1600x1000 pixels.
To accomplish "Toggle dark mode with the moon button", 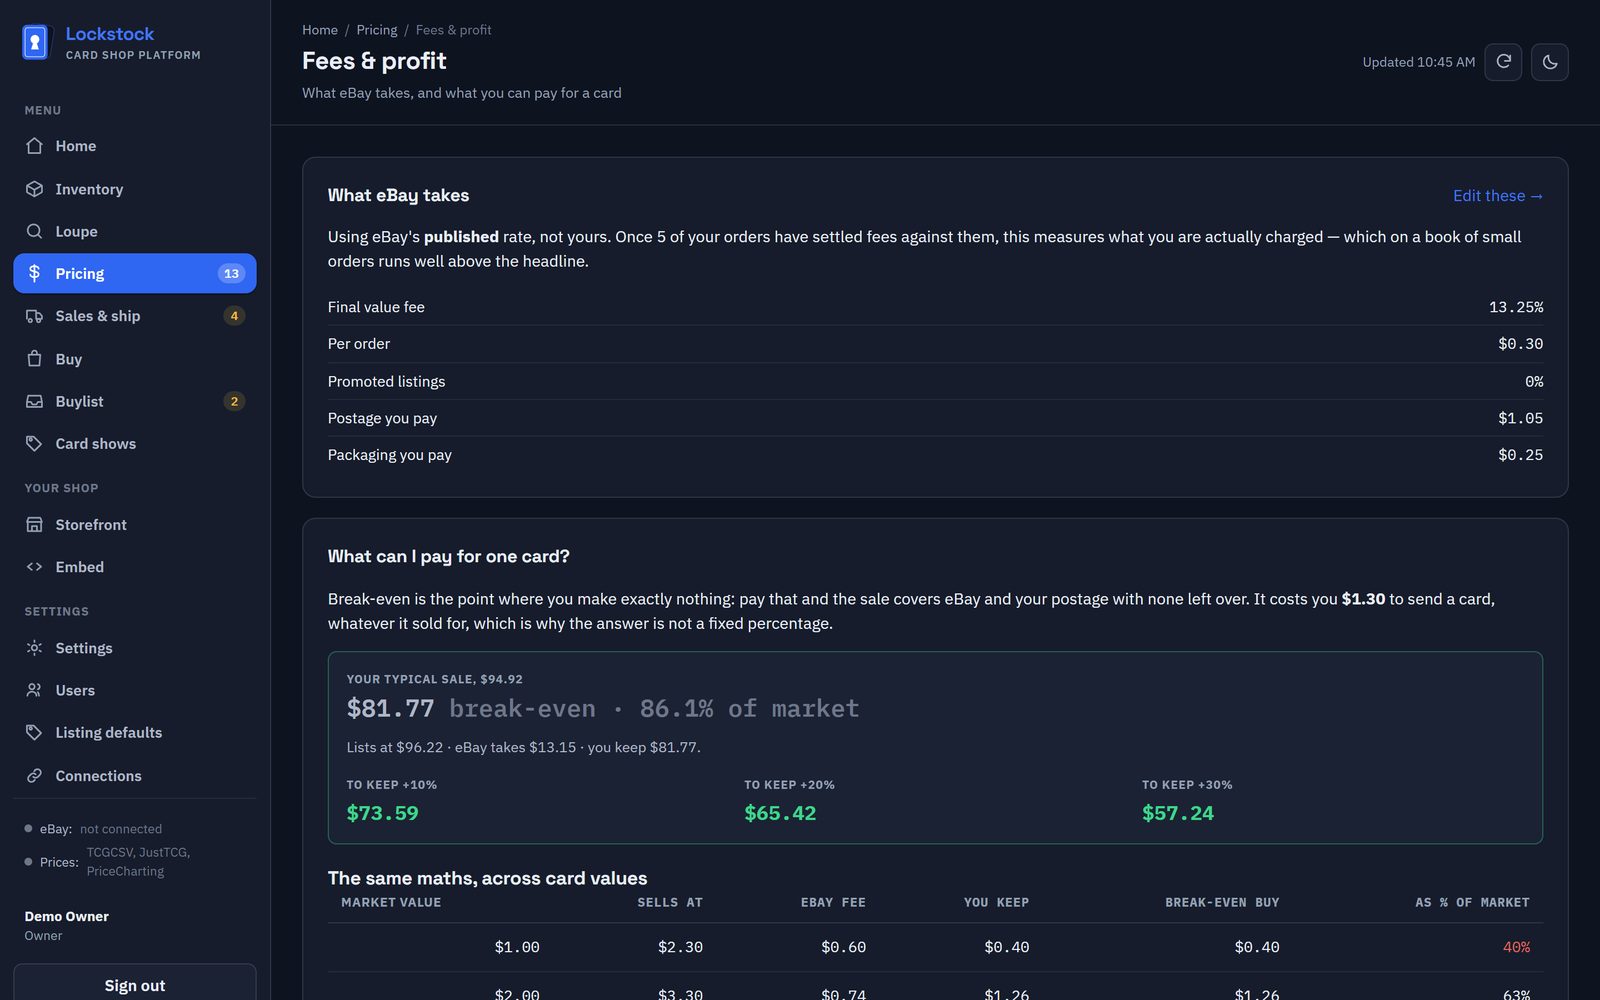I will [1550, 62].
